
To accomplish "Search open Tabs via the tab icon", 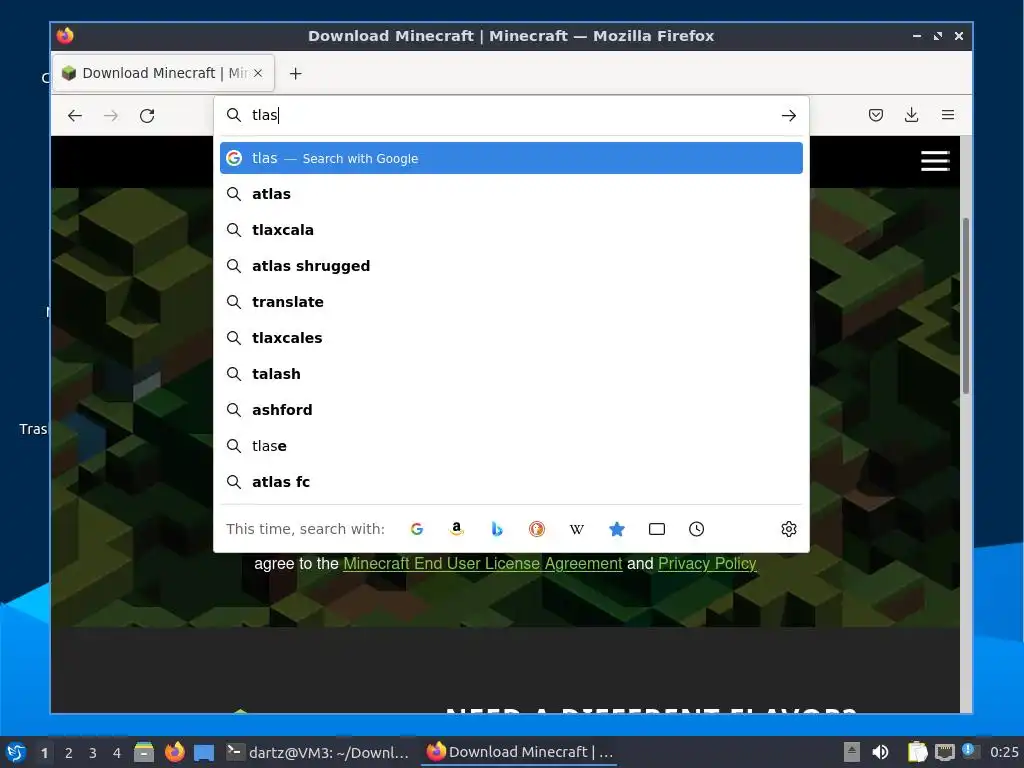I will coord(656,529).
